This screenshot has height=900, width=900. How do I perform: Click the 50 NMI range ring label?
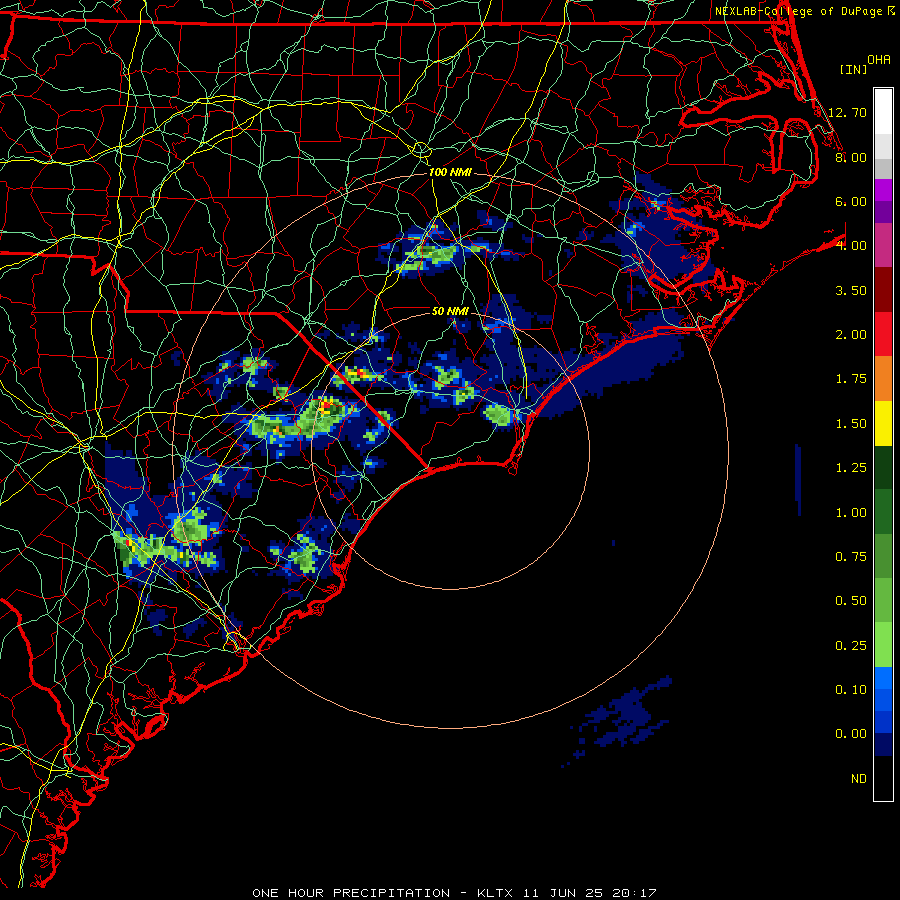click(450, 311)
